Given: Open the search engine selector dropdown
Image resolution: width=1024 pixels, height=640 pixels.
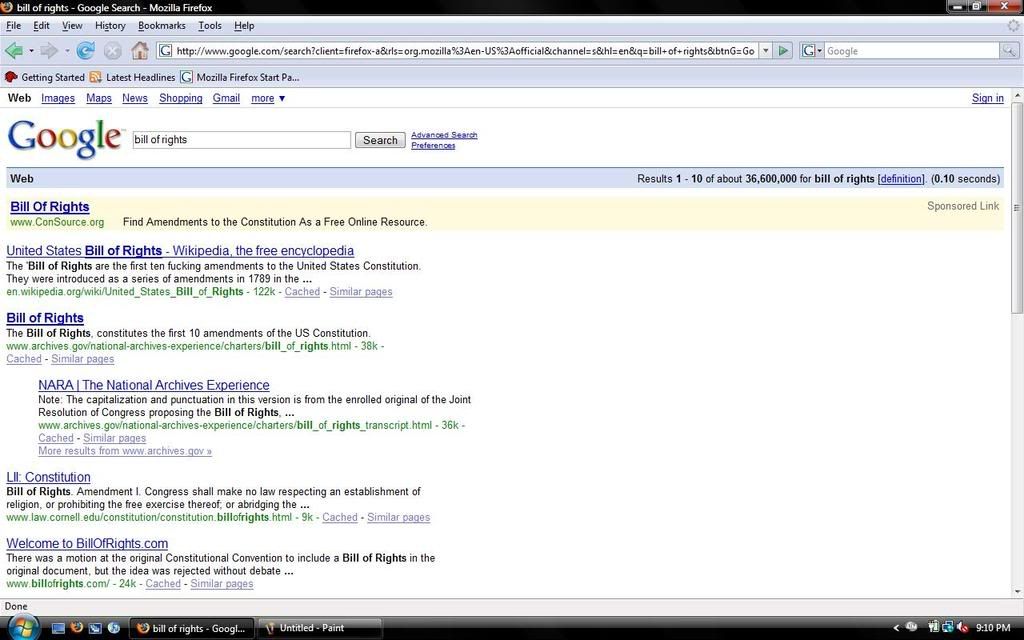Looking at the screenshot, I should click(811, 50).
